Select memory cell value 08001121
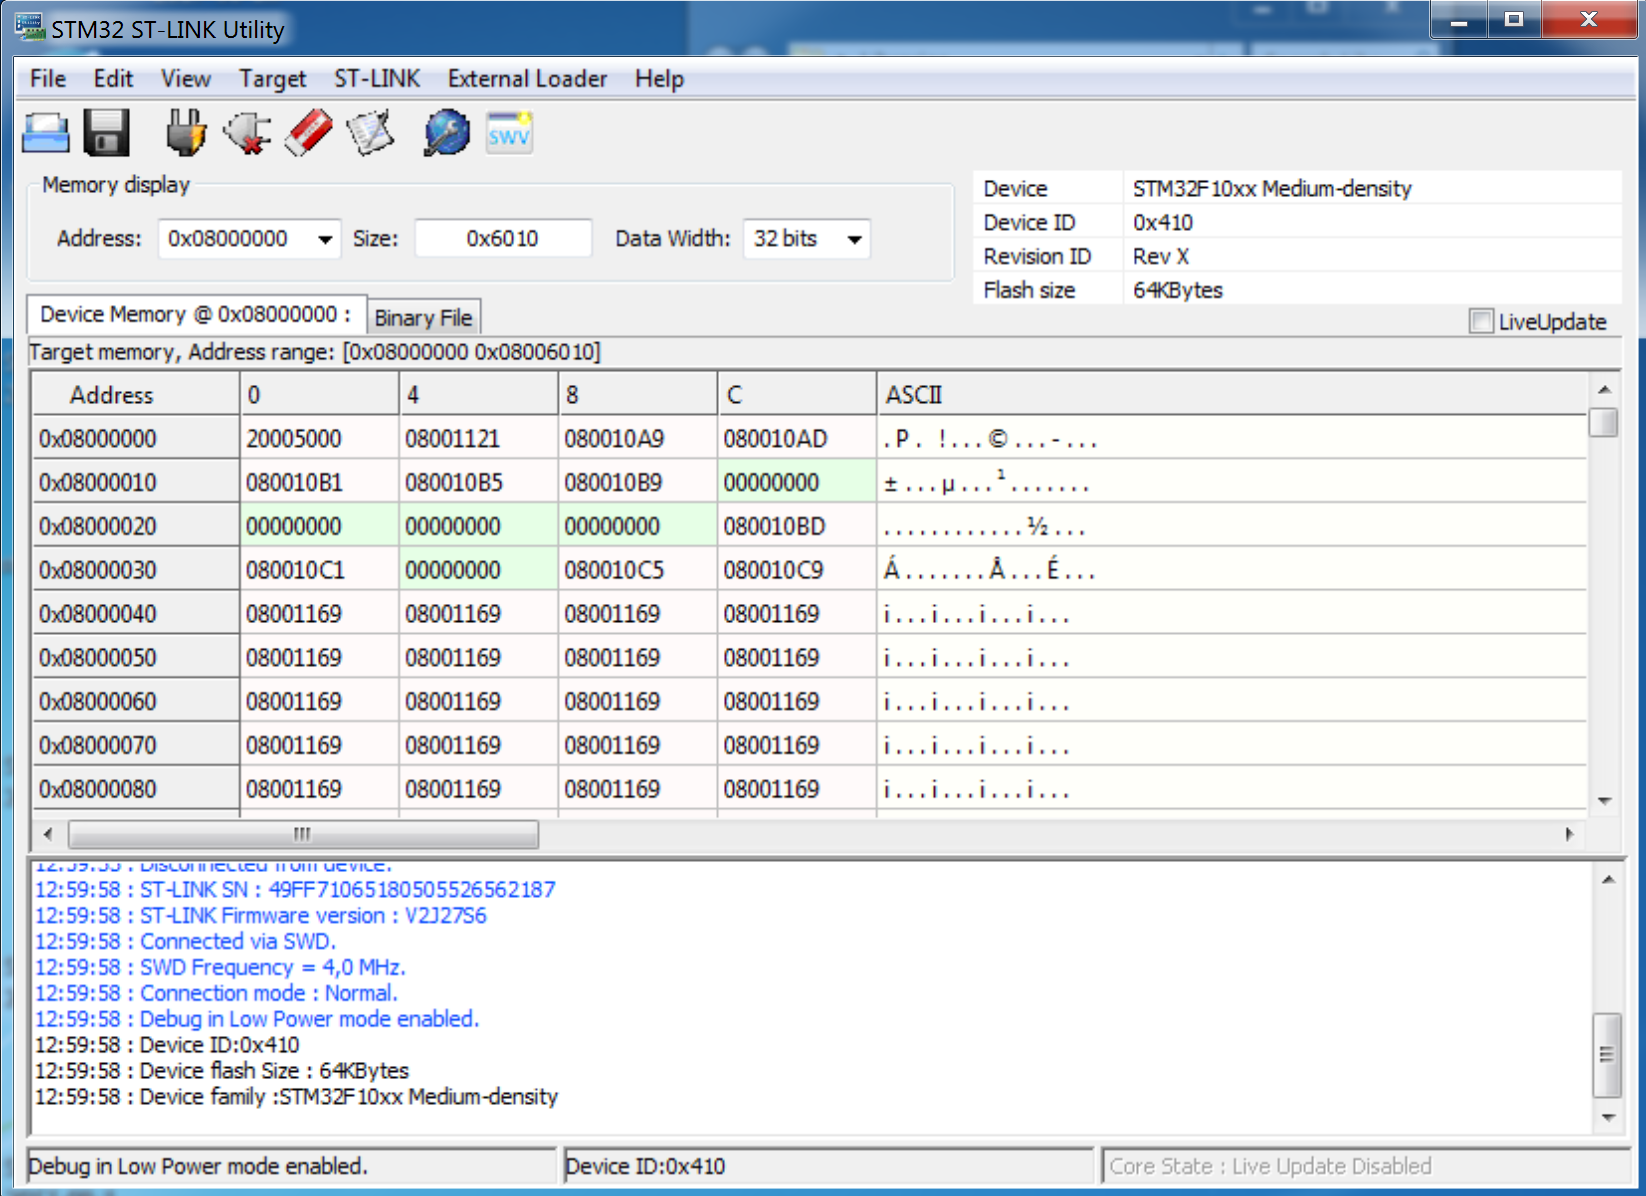This screenshot has width=1646, height=1196. pos(478,439)
